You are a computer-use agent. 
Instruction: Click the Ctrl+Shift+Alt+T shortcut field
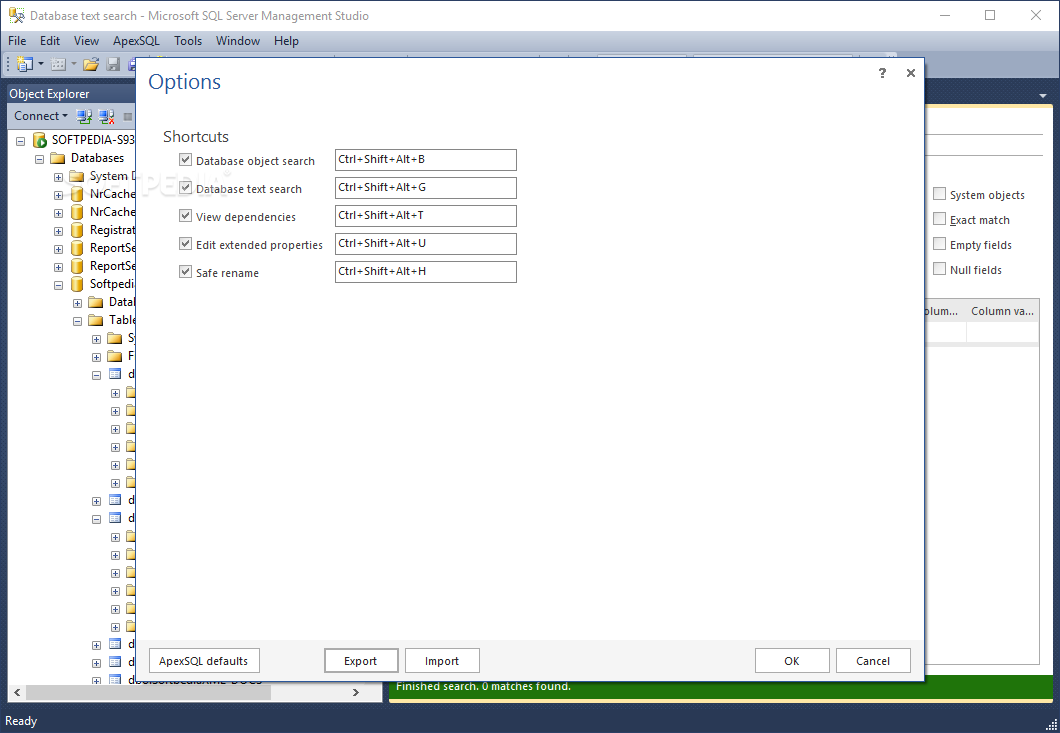click(x=426, y=216)
